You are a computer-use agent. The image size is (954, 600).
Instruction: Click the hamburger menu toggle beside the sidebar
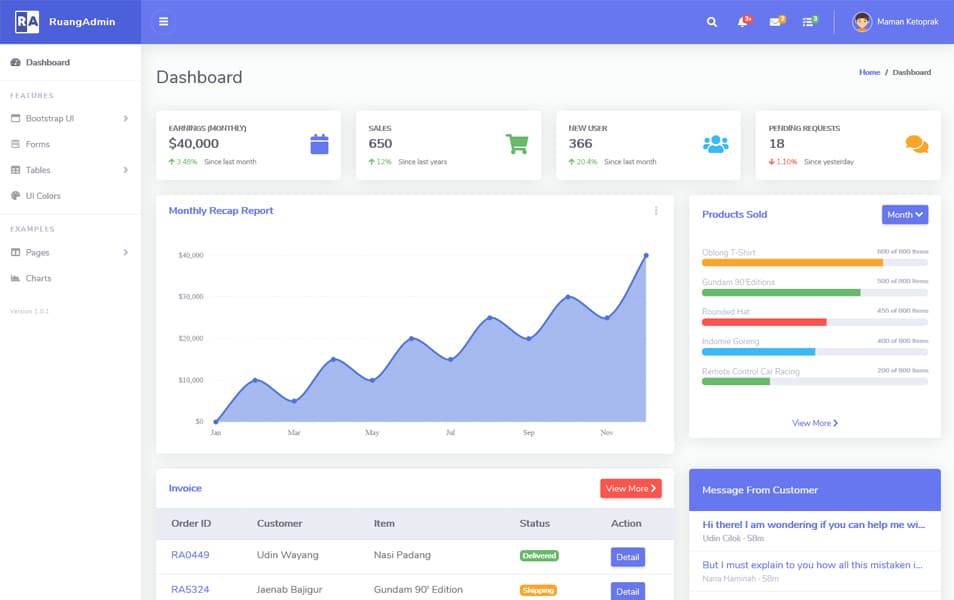click(x=163, y=21)
